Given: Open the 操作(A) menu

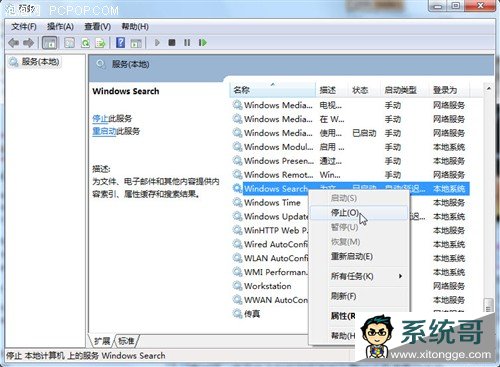Looking at the screenshot, I should tap(60, 27).
